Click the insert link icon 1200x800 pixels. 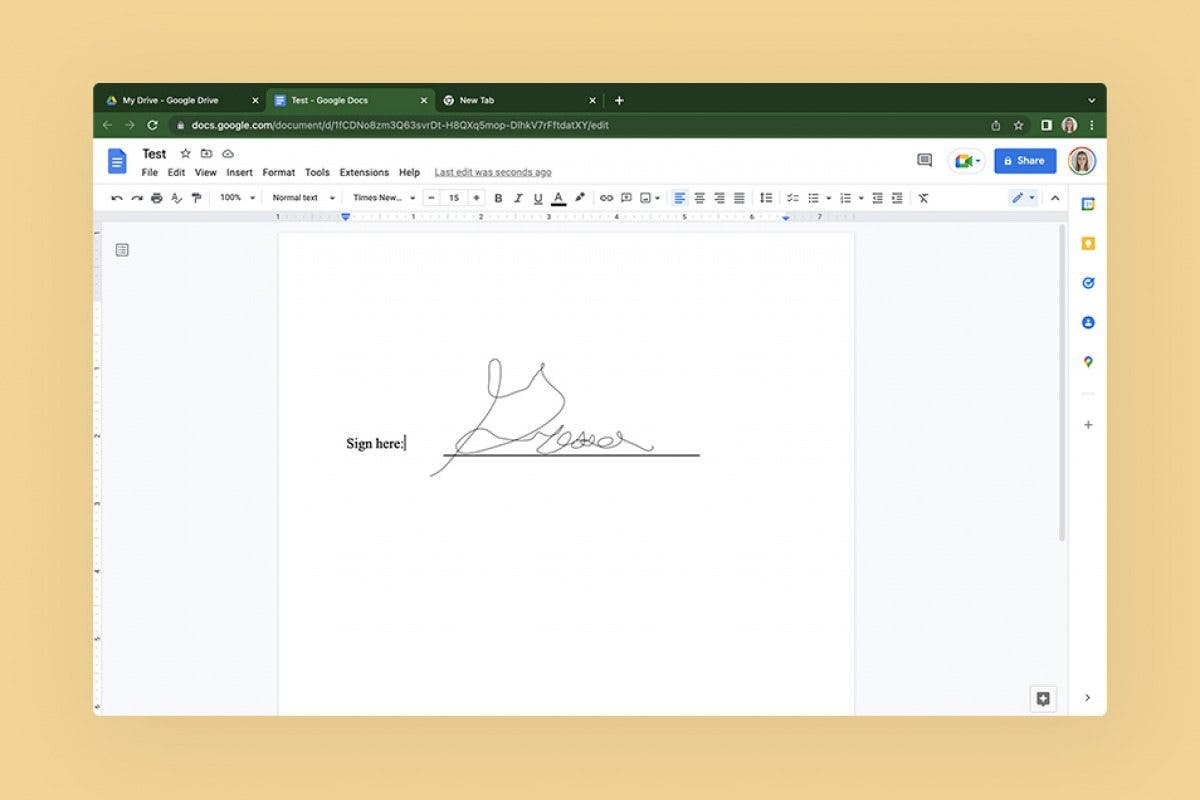pyautogui.click(x=606, y=198)
